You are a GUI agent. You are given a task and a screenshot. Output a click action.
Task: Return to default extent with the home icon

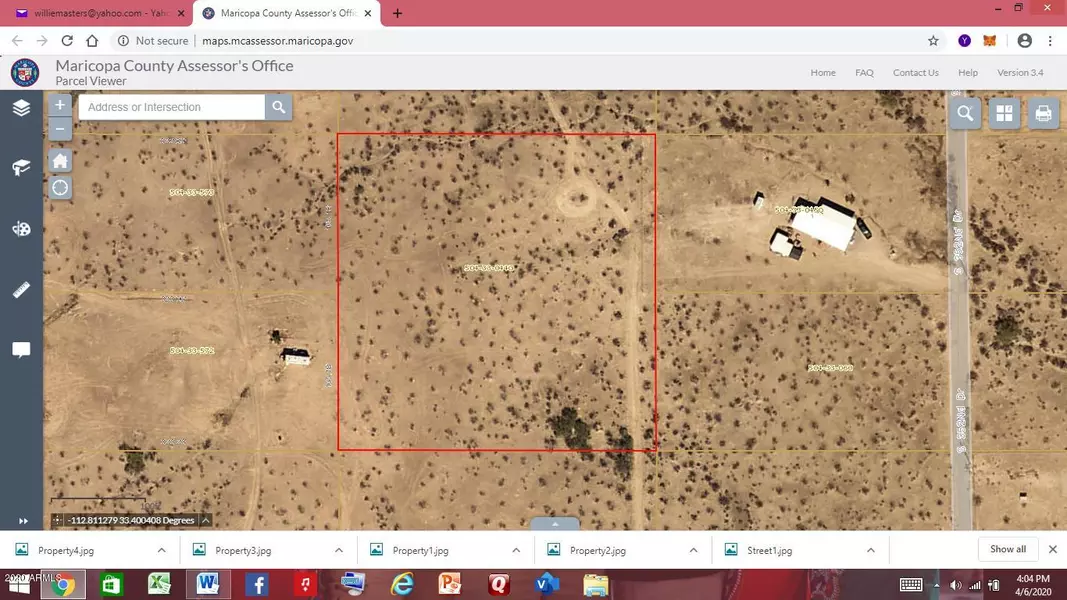pos(59,159)
